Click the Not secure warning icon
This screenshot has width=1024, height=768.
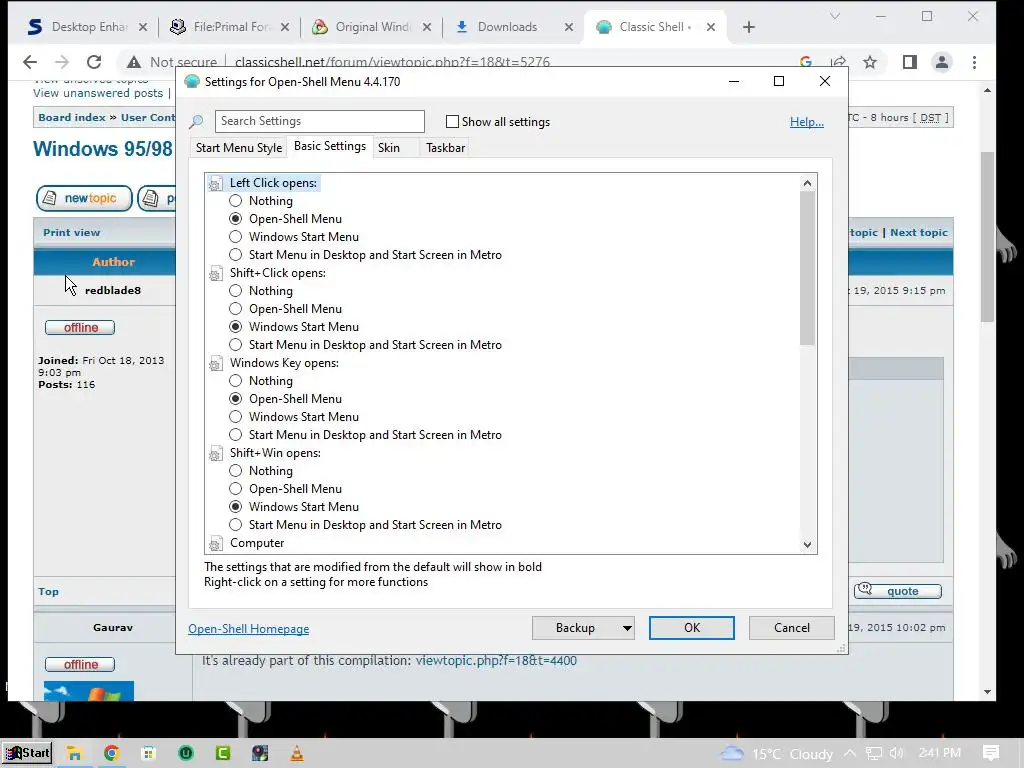pyautogui.click(x=134, y=62)
